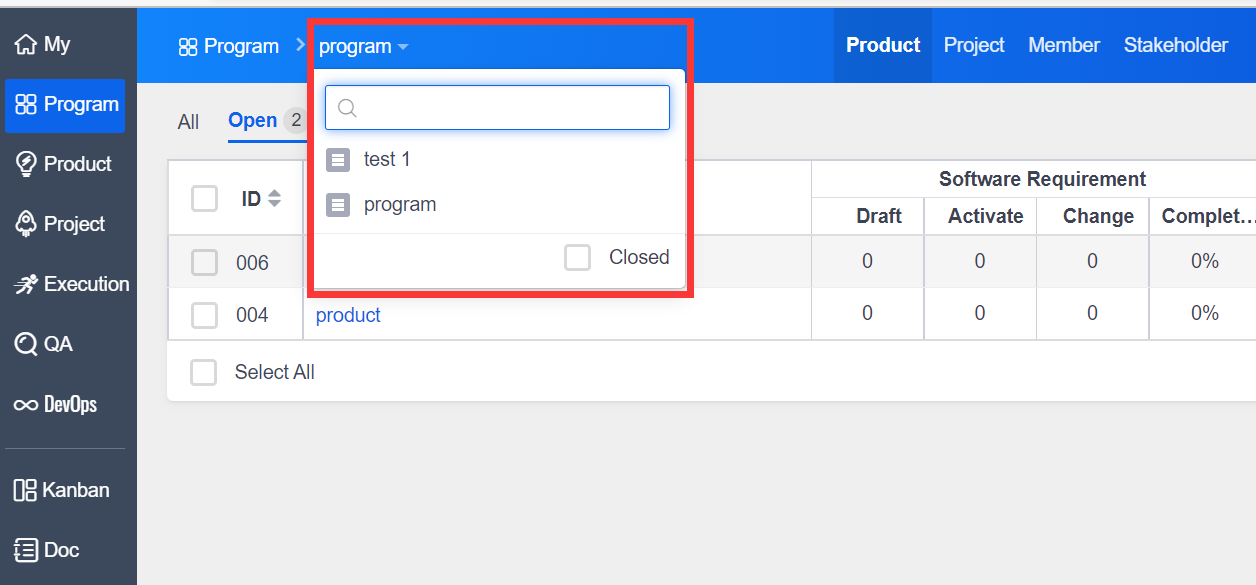Image resolution: width=1256 pixels, height=585 pixels.
Task: Switch to the Member tab
Action: click(1064, 46)
